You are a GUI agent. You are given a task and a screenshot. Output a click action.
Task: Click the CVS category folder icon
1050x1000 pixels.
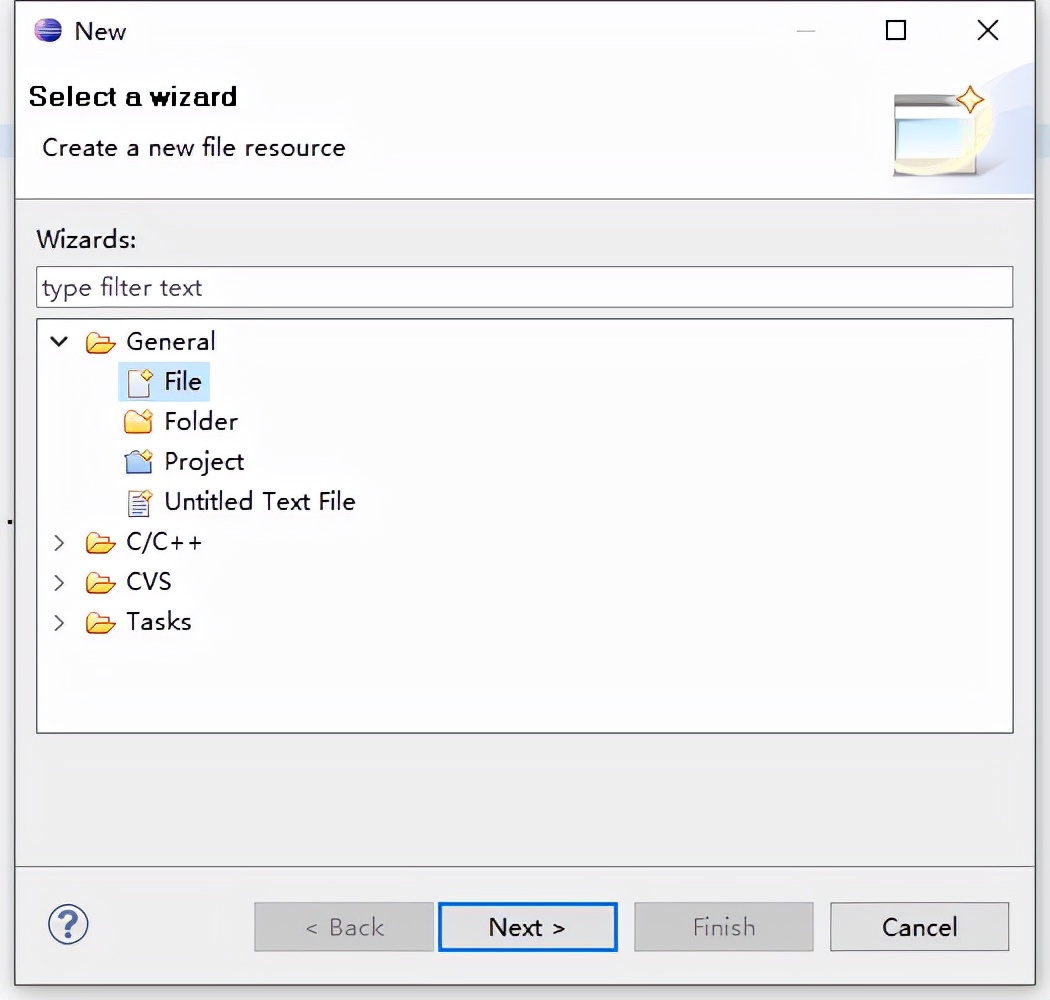(100, 583)
